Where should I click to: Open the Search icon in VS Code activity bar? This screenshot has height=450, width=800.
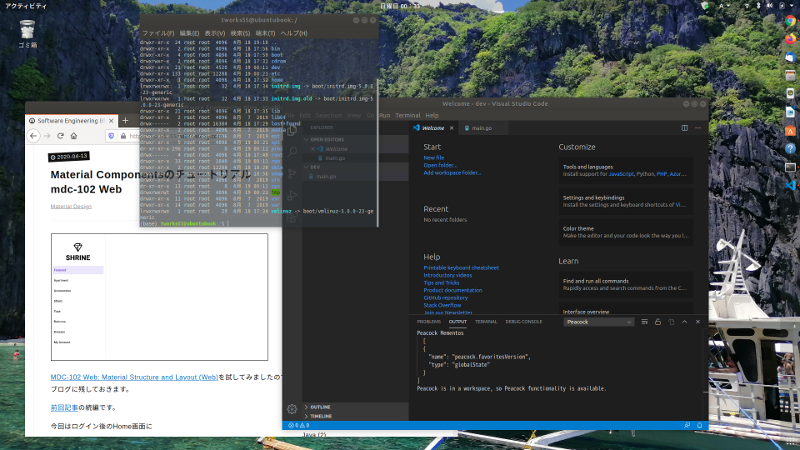pos(292,152)
